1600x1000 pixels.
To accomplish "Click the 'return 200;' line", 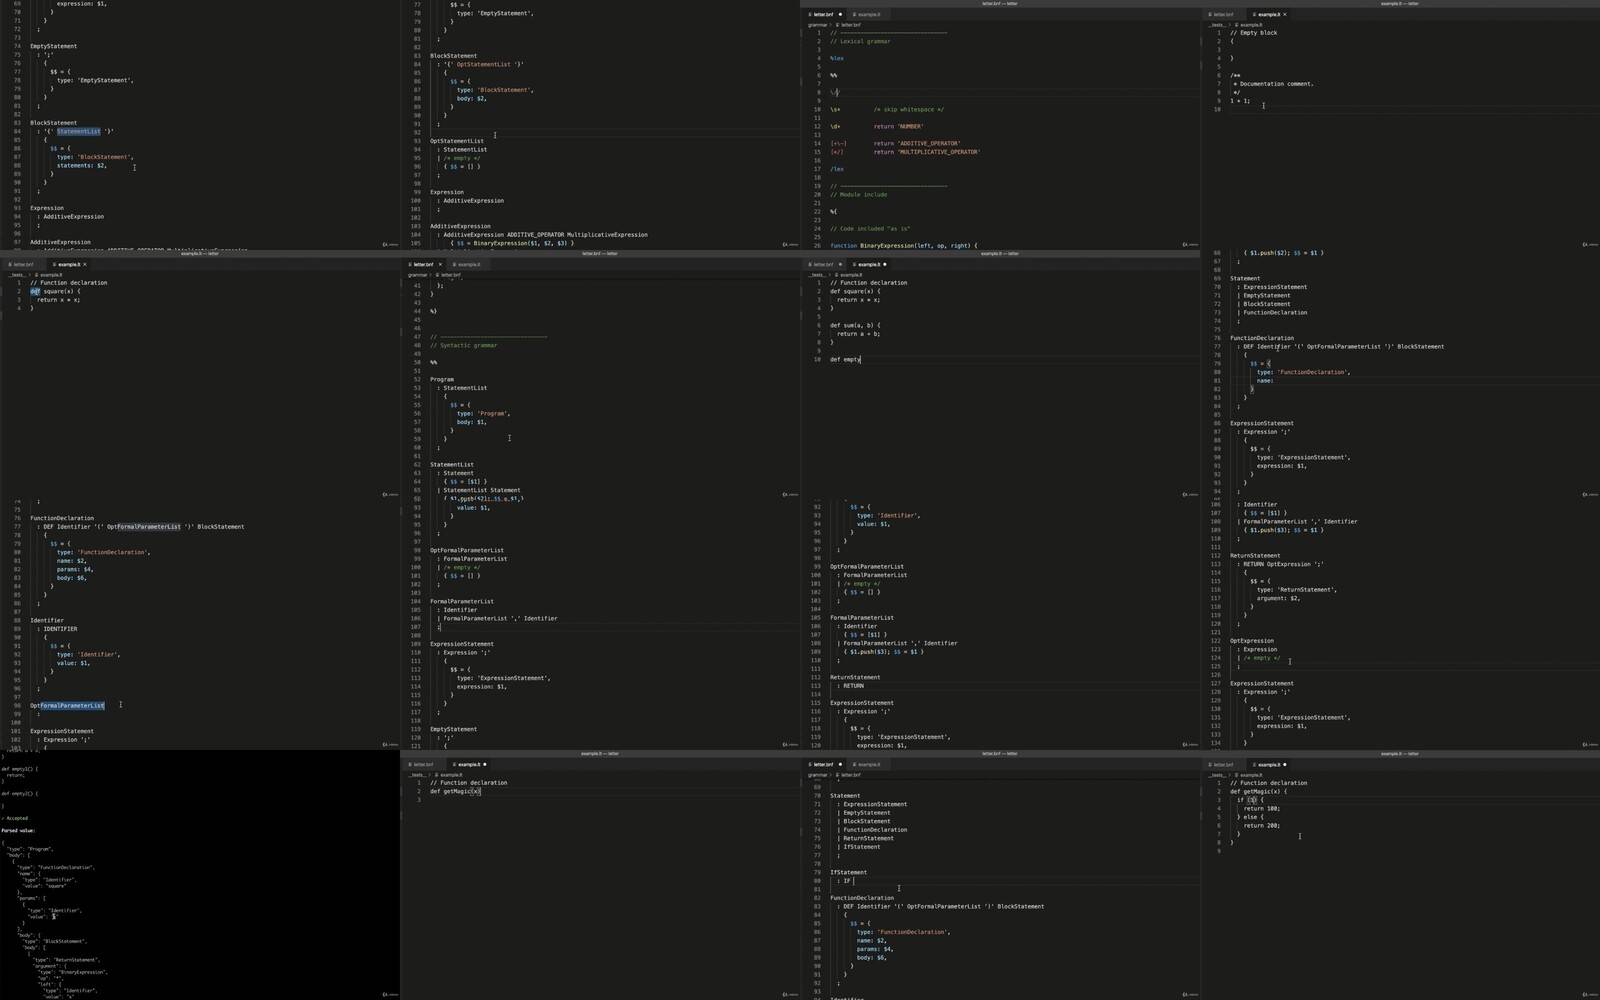I will point(1261,826).
